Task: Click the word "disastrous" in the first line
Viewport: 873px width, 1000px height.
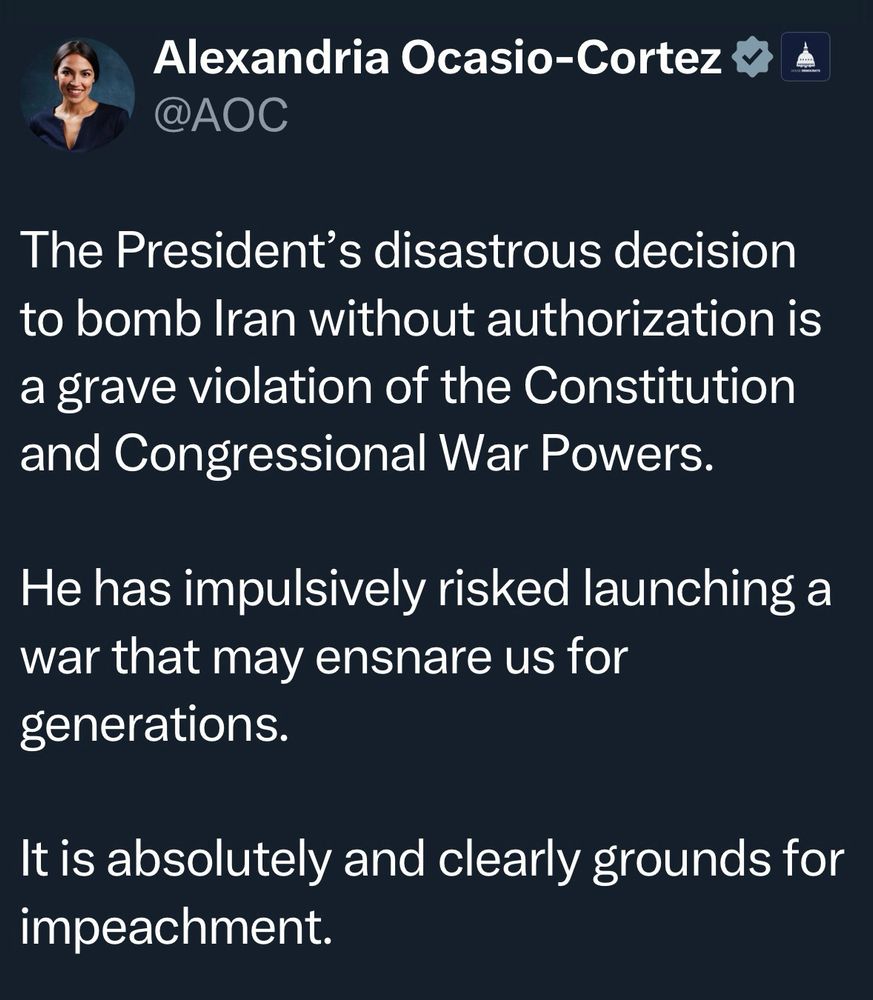Action: pos(488,251)
